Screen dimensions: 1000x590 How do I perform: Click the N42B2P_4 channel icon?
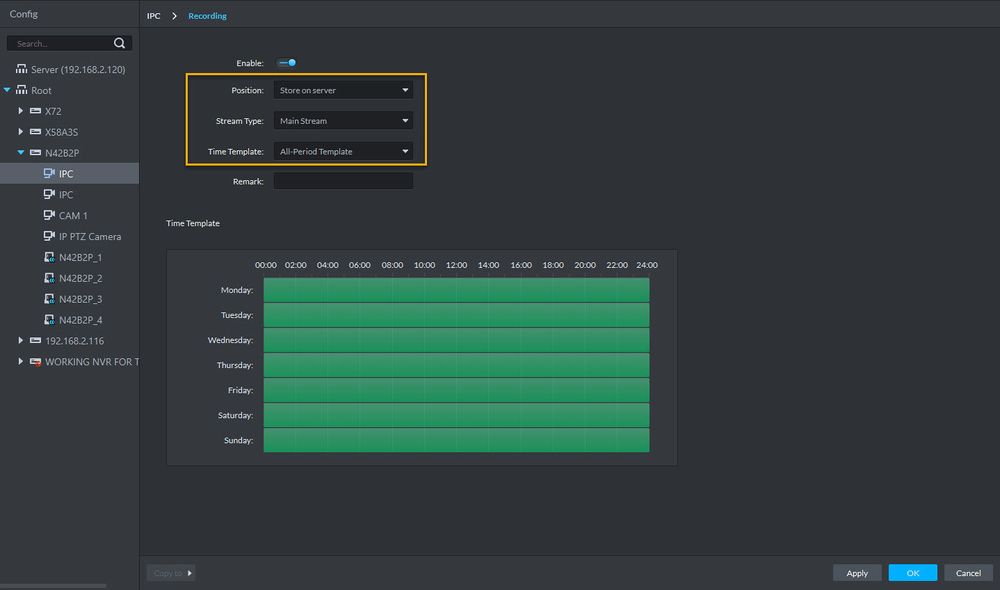point(49,321)
